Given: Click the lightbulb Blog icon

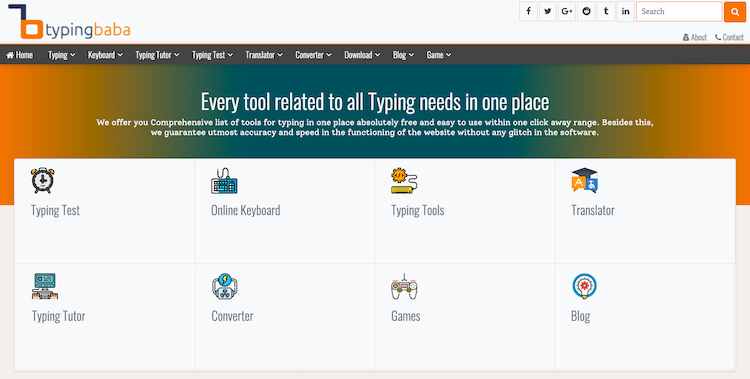Looking at the screenshot, I should coord(585,286).
